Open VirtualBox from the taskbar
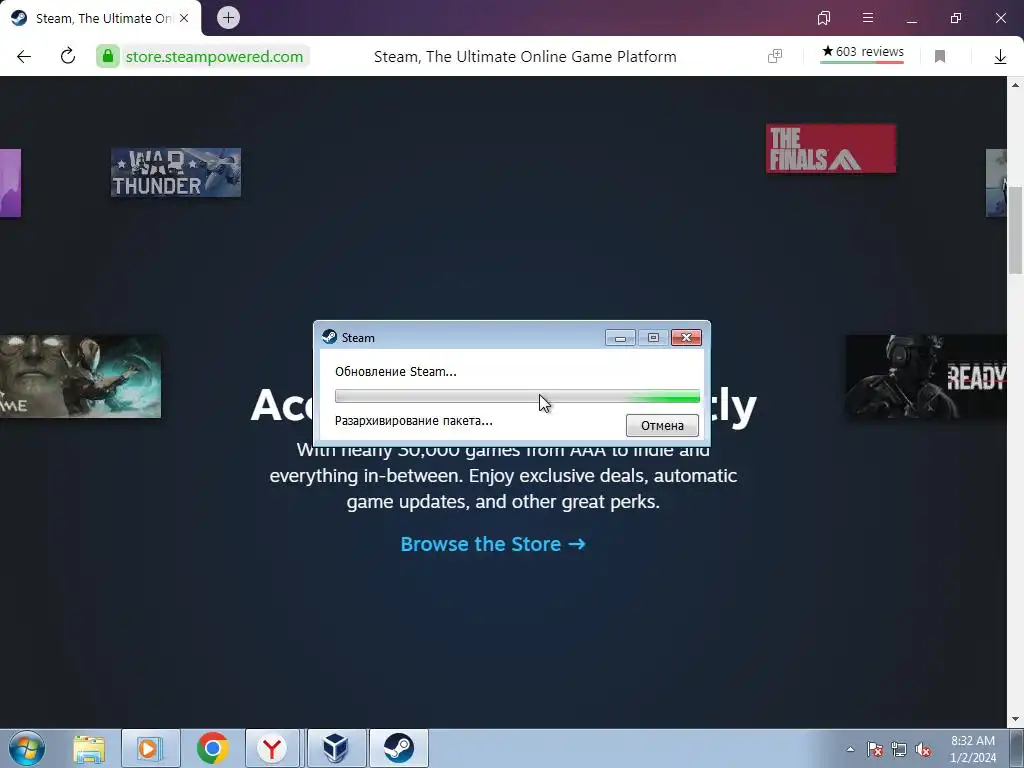The height and width of the screenshot is (768, 1024). (336, 748)
